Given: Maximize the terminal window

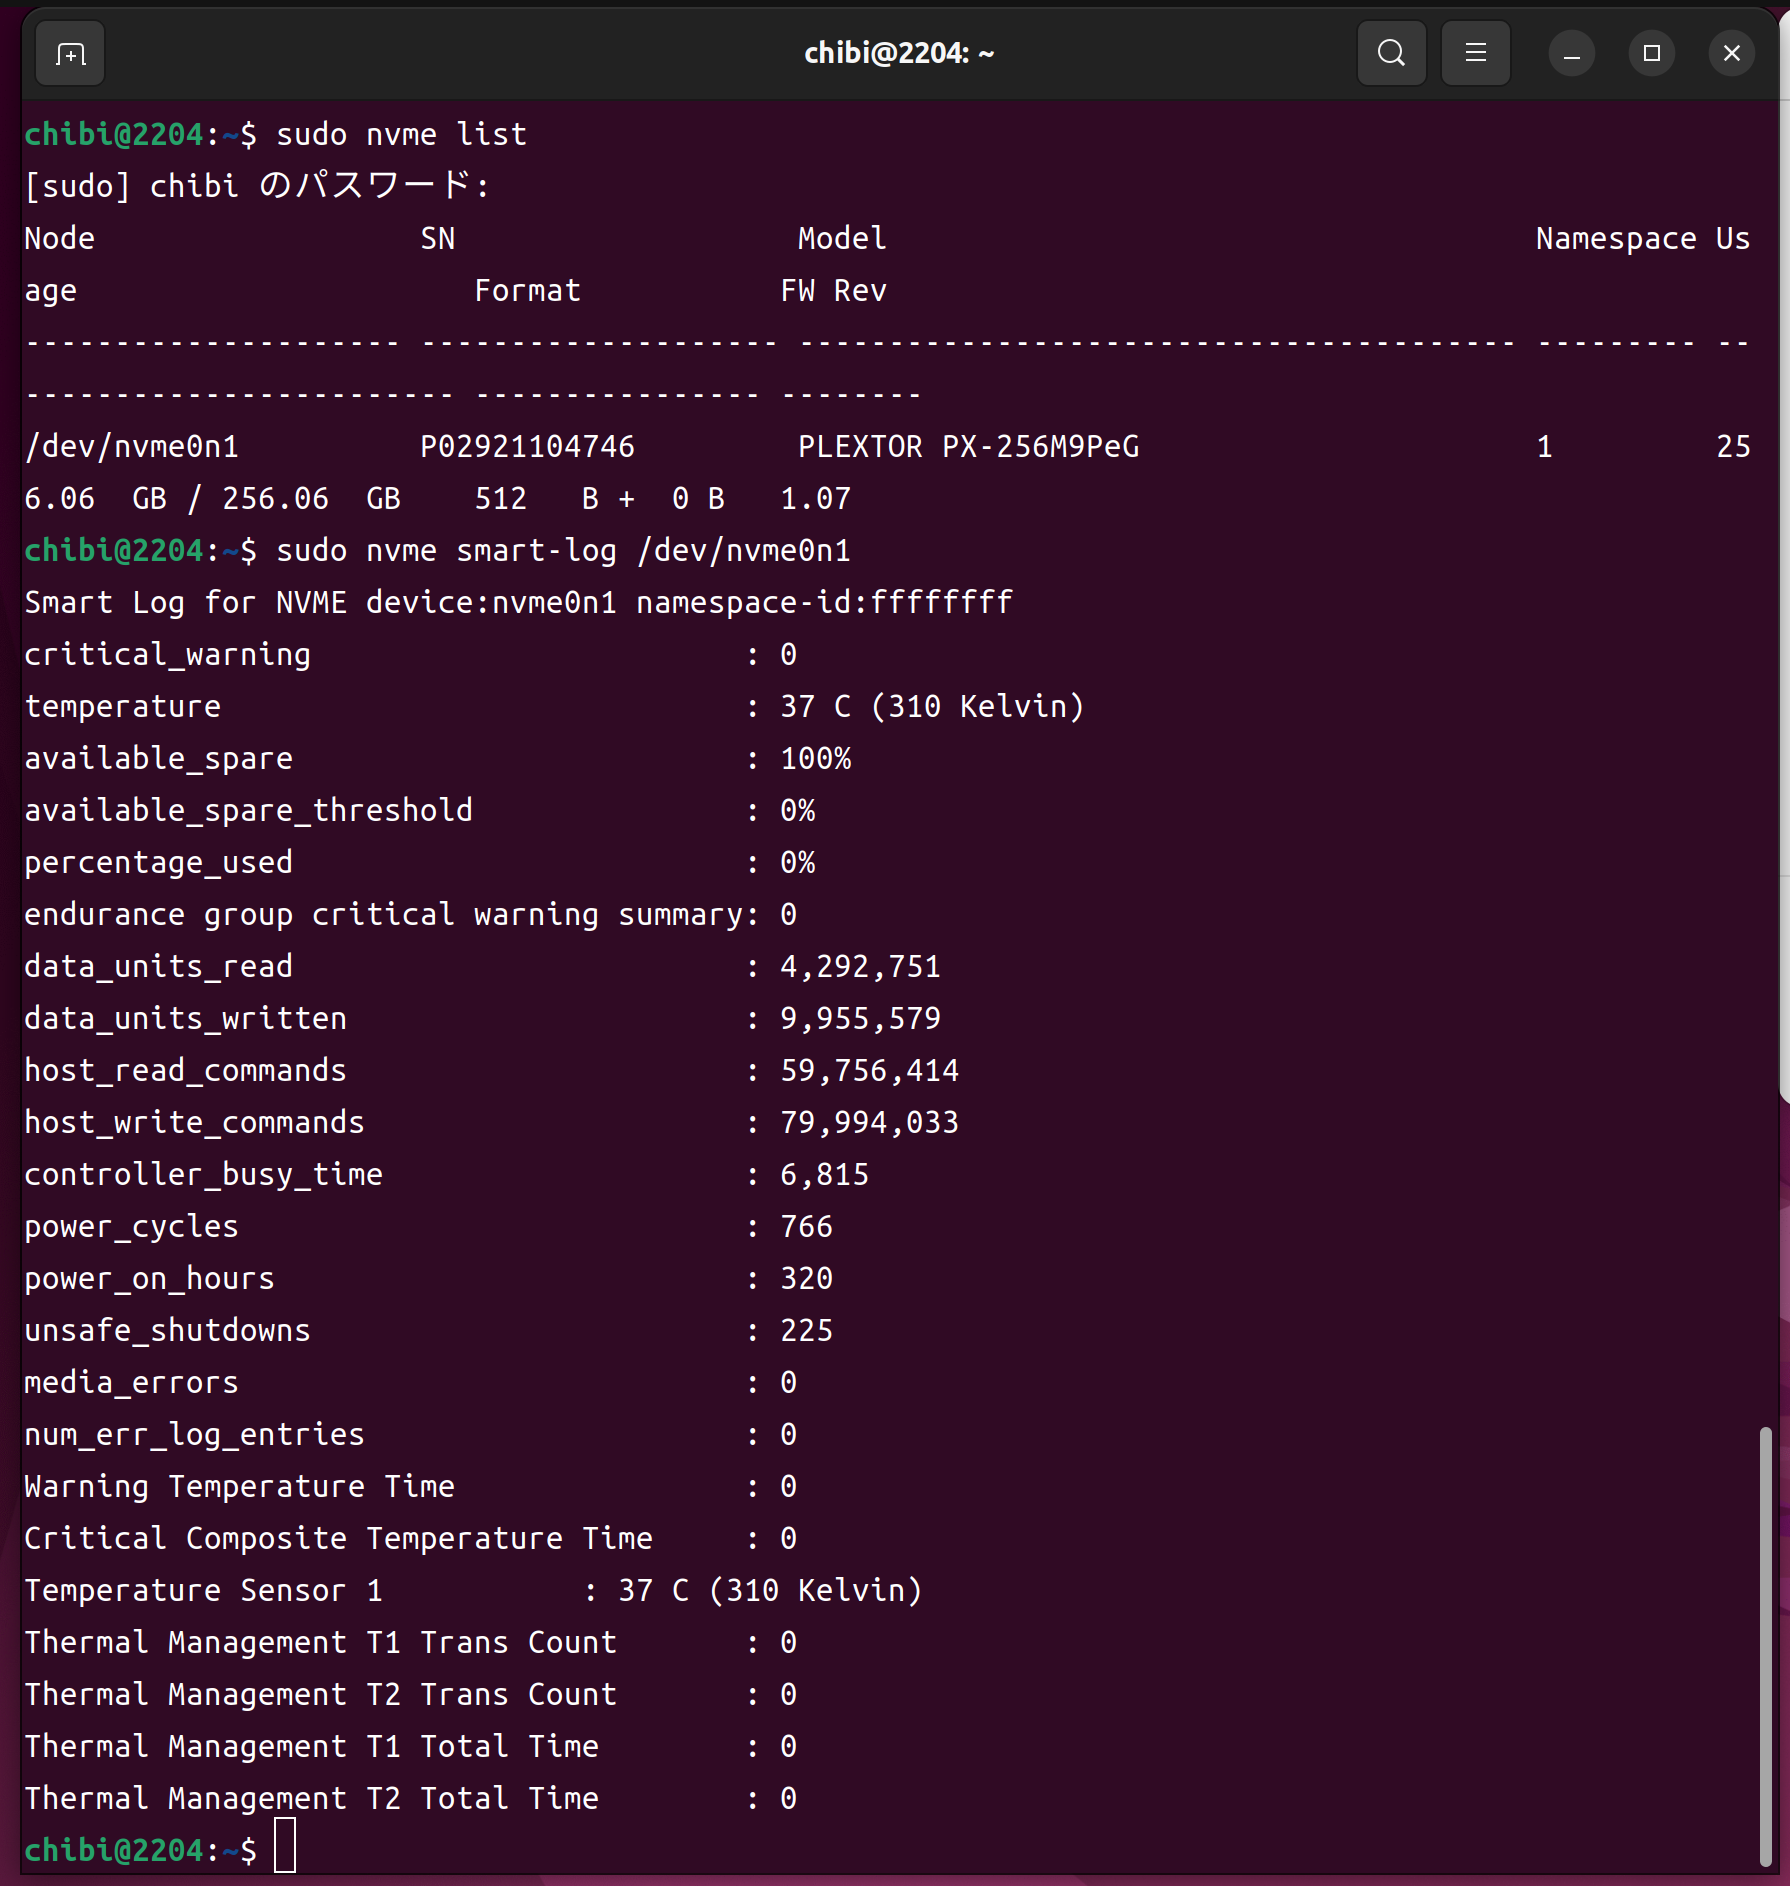Looking at the screenshot, I should 1651,54.
